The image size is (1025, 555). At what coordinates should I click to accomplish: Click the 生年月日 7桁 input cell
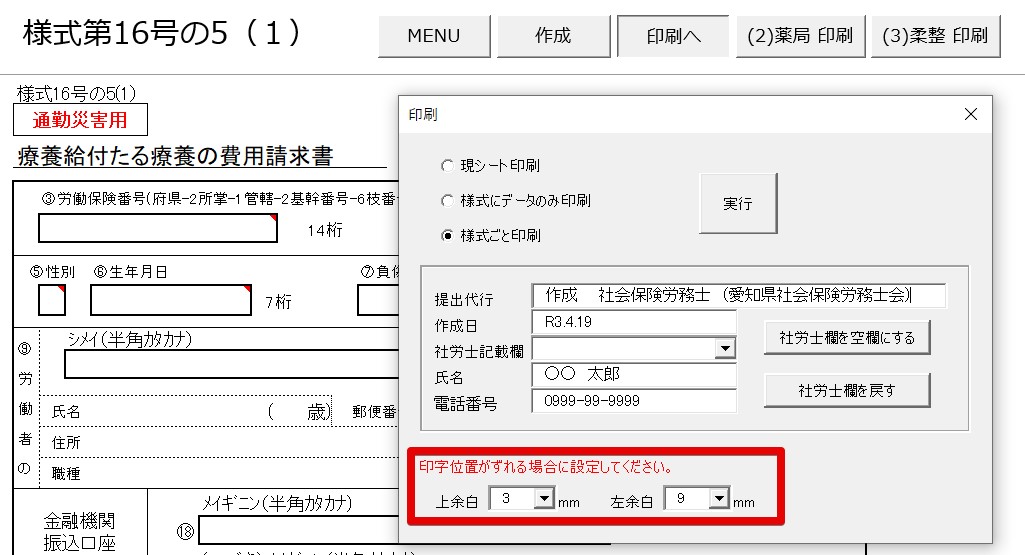(x=171, y=300)
